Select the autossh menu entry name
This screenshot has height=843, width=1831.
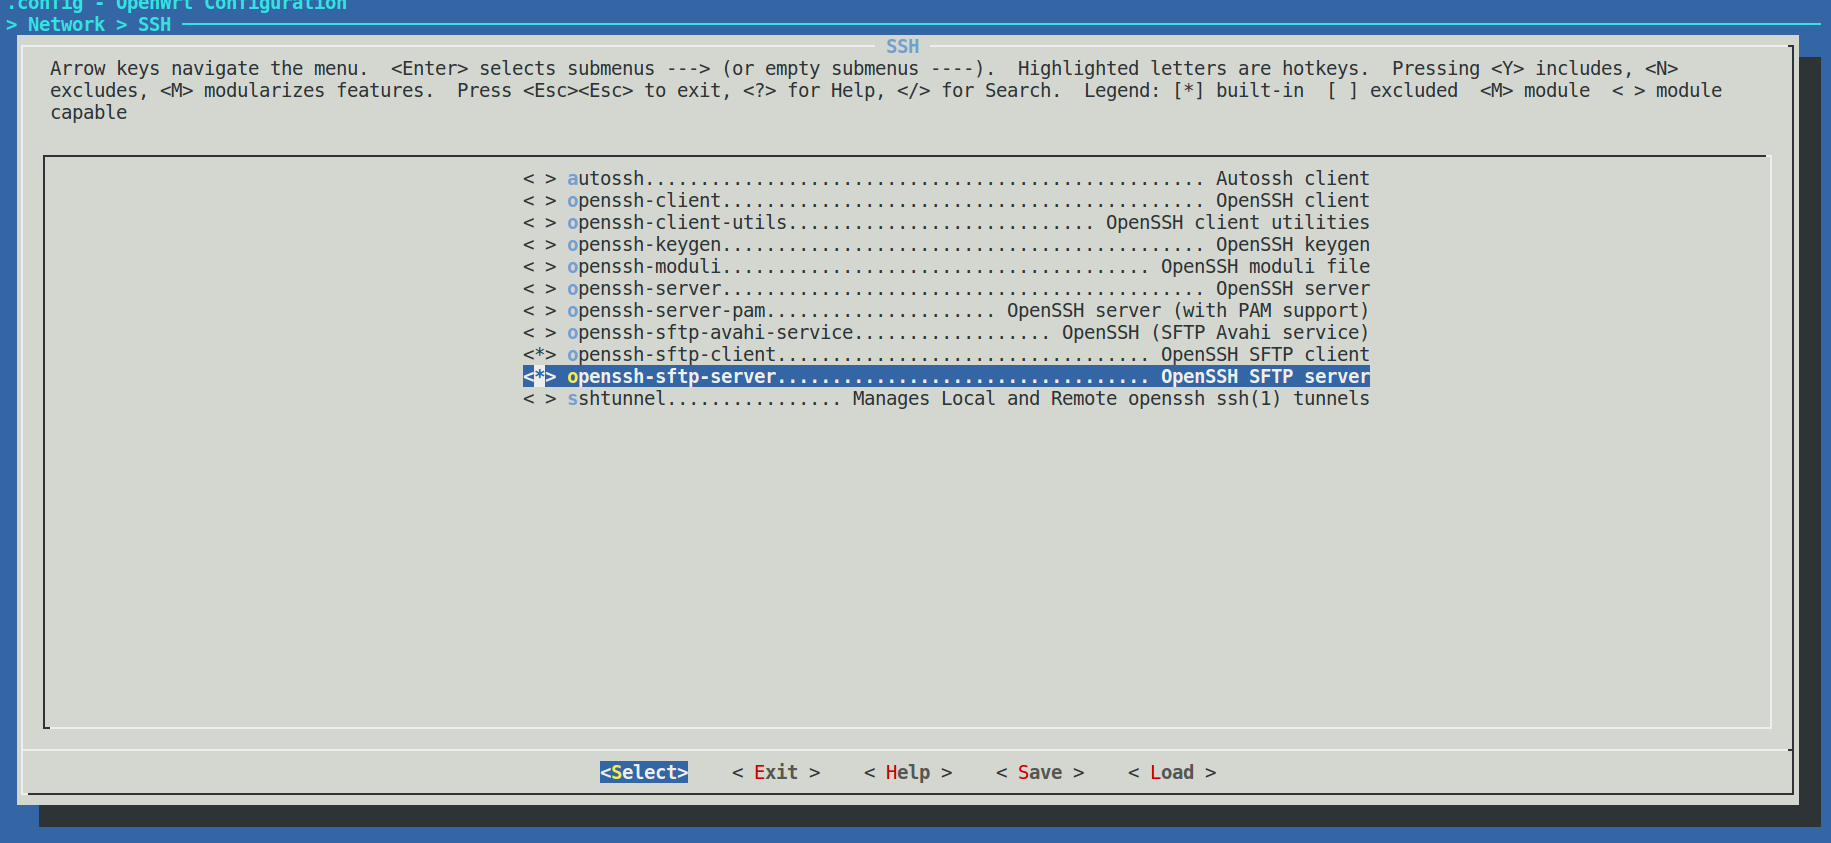(x=606, y=179)
